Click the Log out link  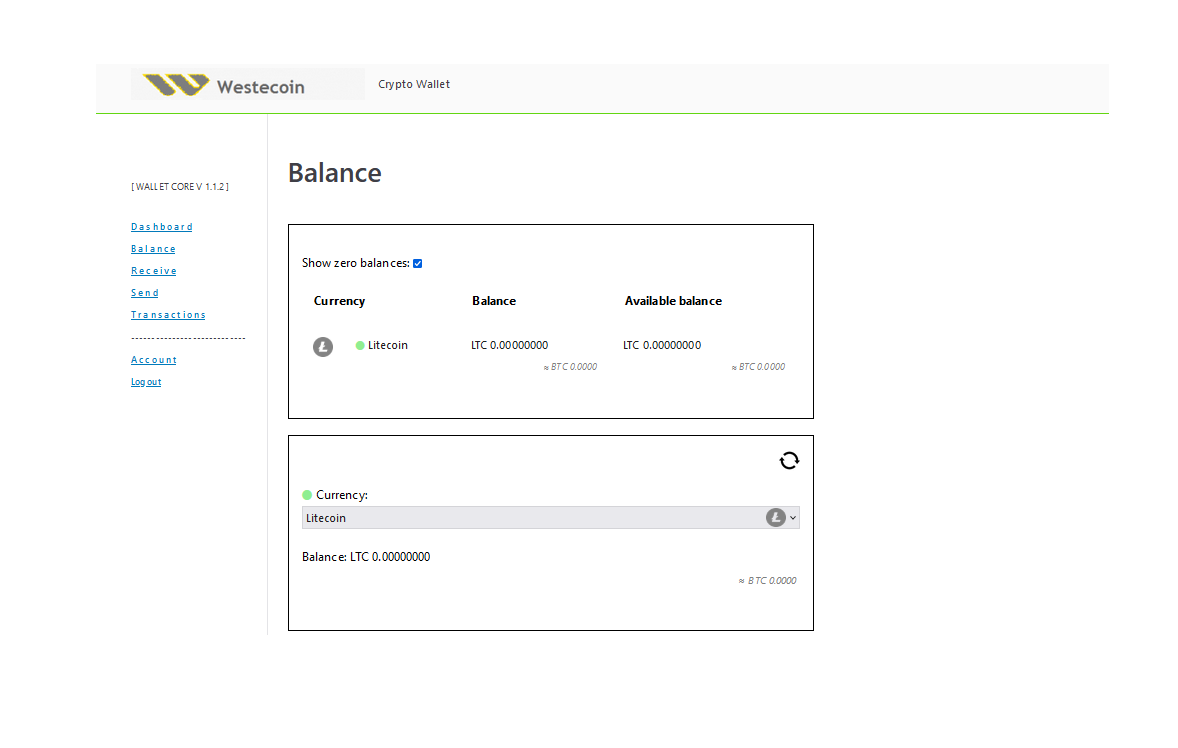[146, 382]
